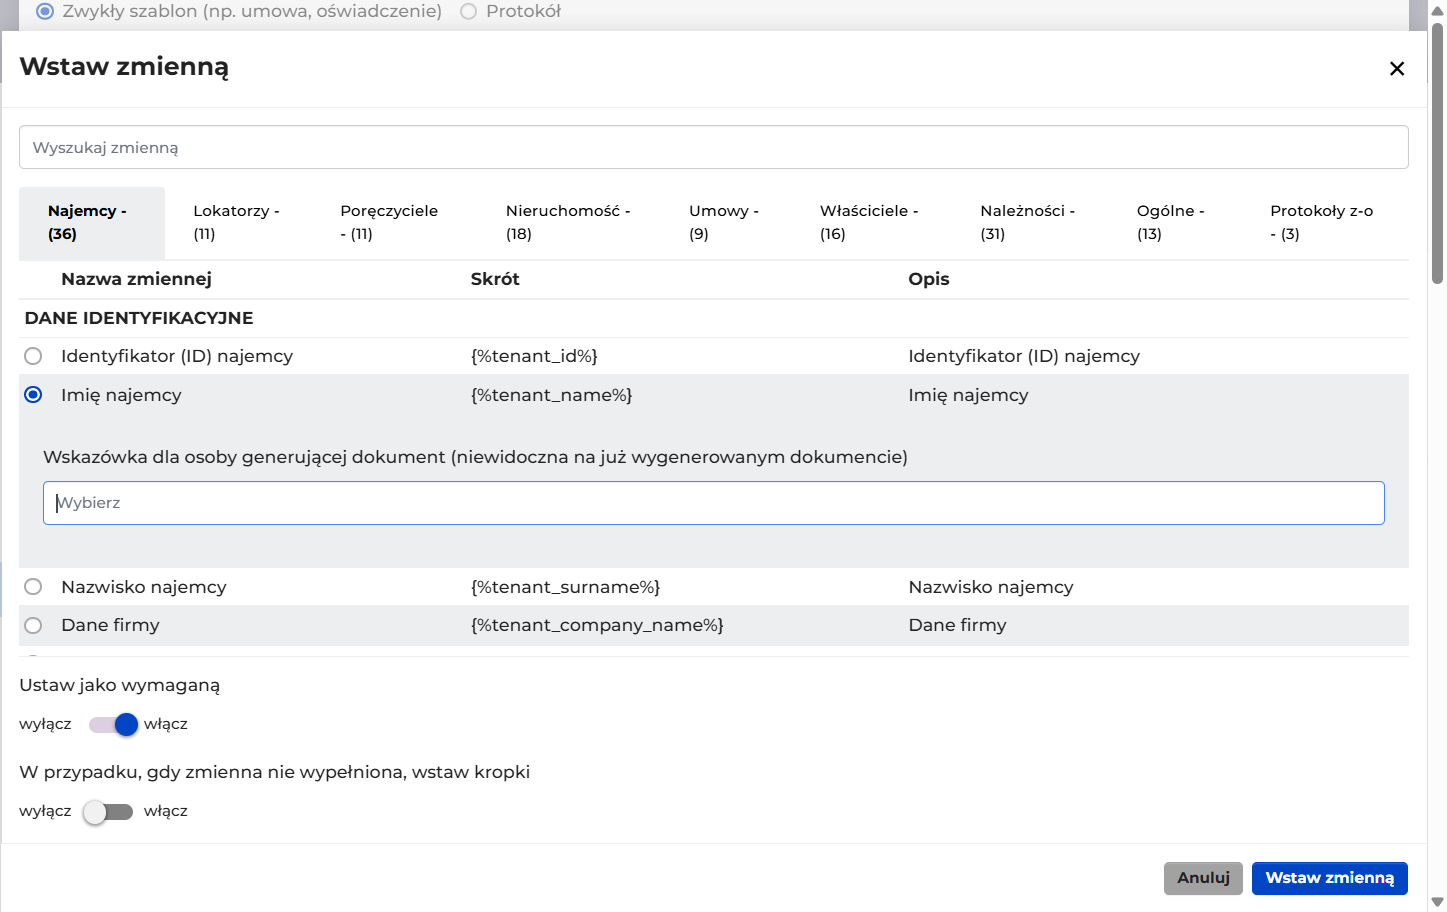The width and height of the screenshot is (1447, 912).
Task: Select the Nazwisko najemcy radio button
Action: (x=33, y=587)
